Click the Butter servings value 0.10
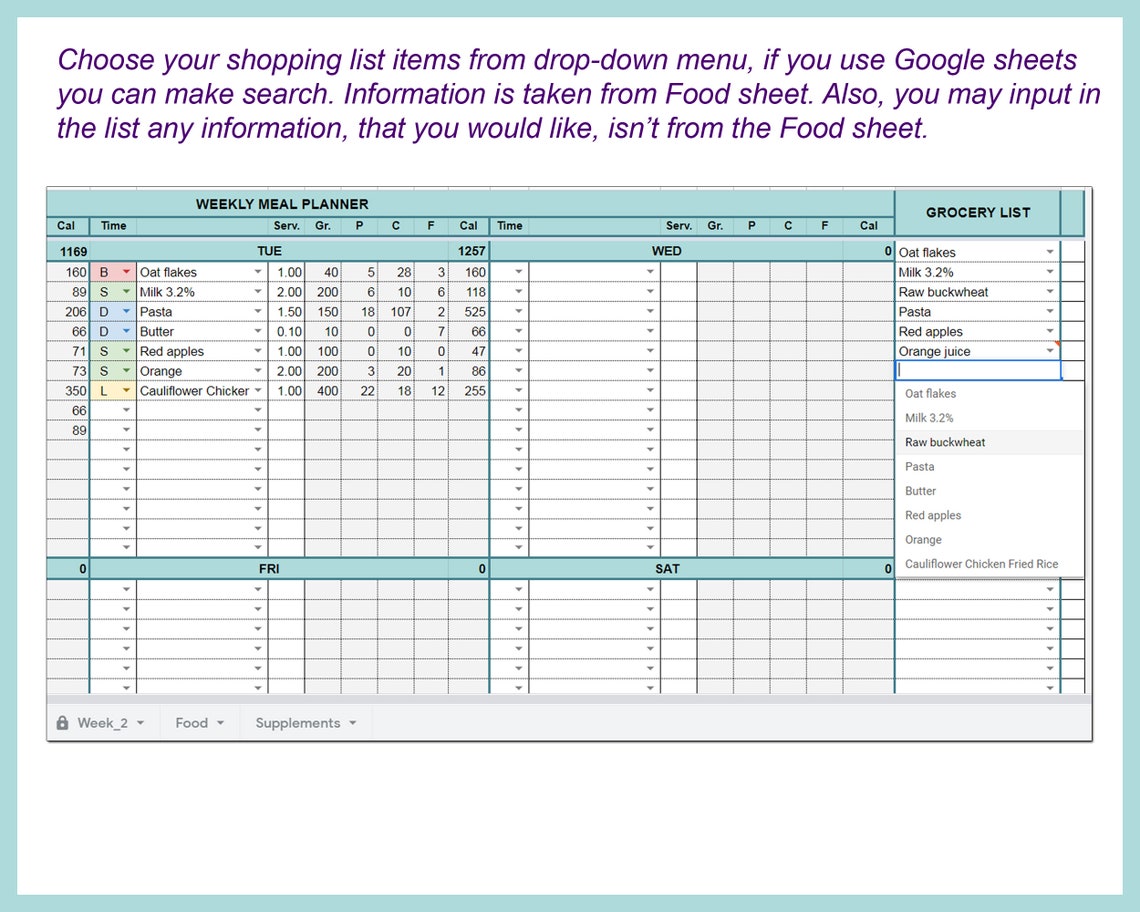Screen dimensions: 1140x912 pos(287,331)
